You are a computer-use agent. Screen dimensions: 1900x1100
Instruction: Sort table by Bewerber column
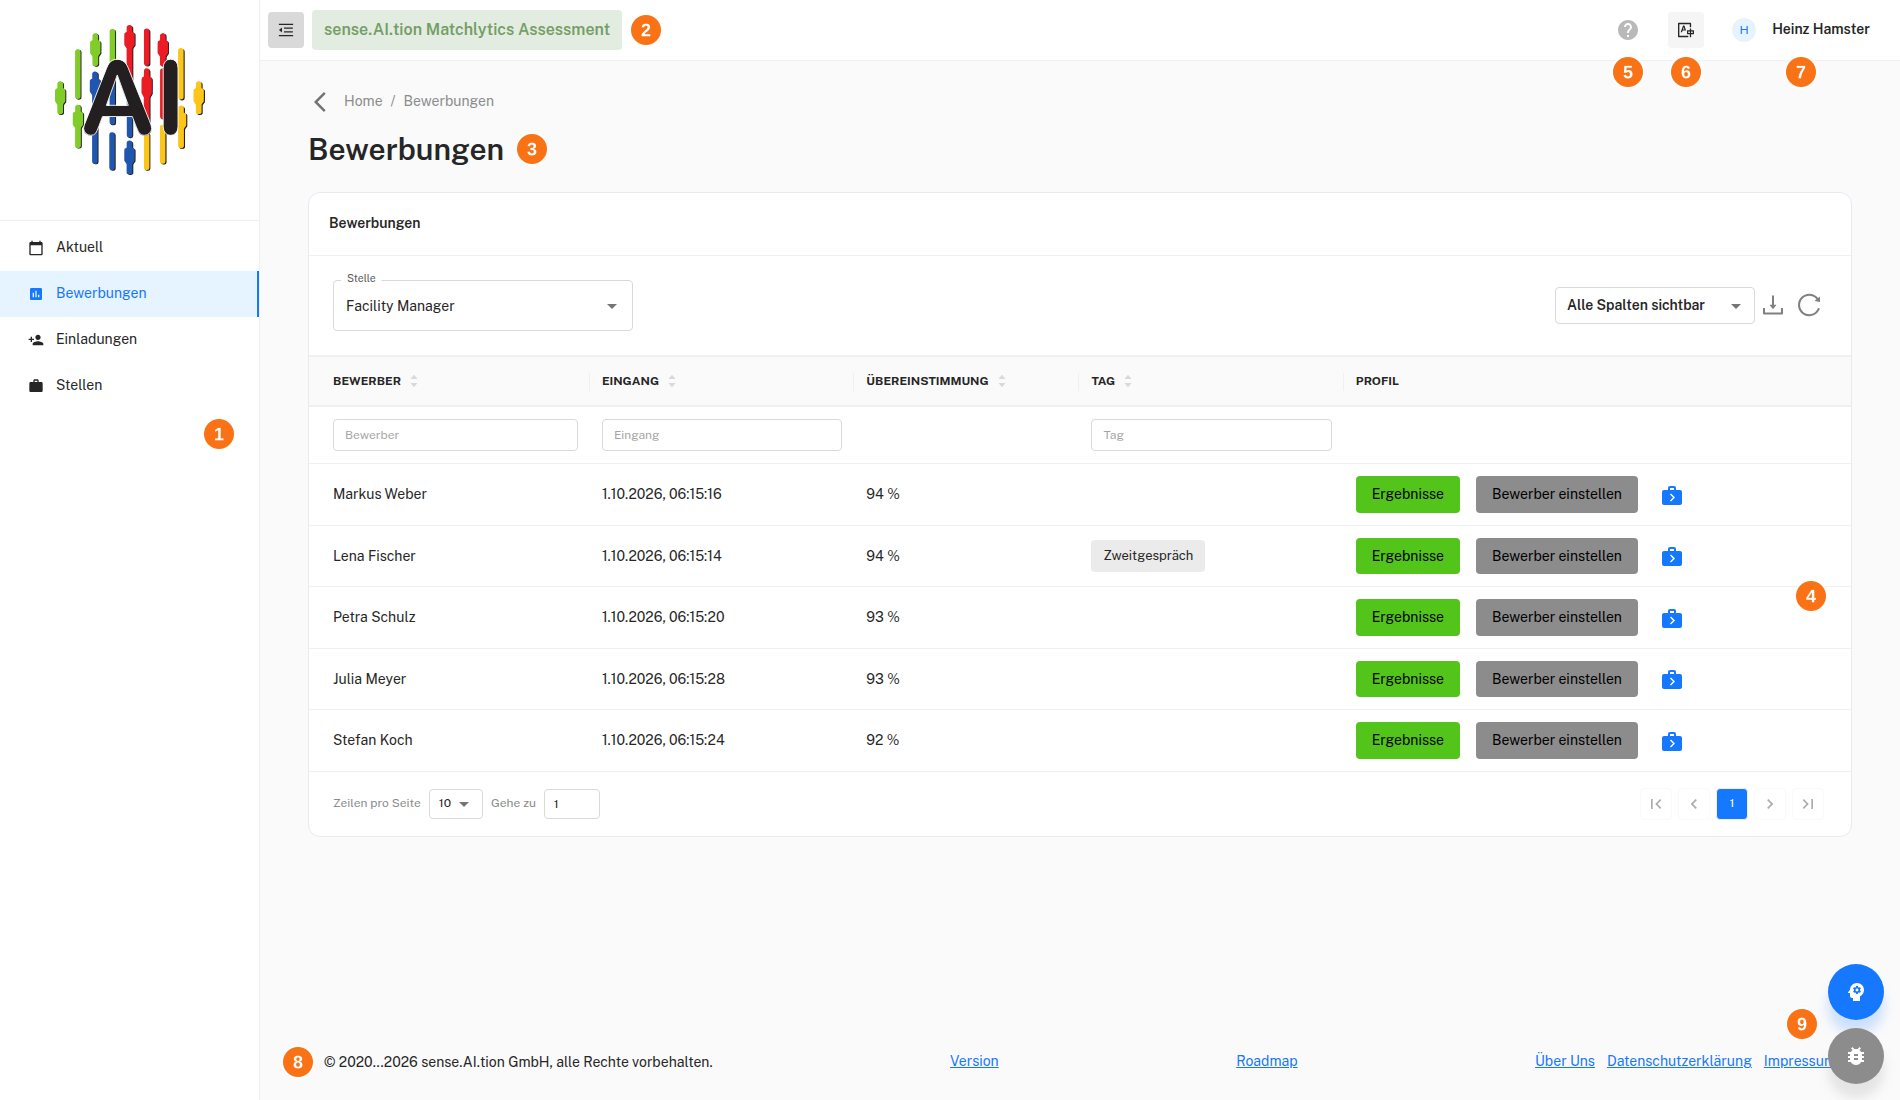(x=414, y=381)
